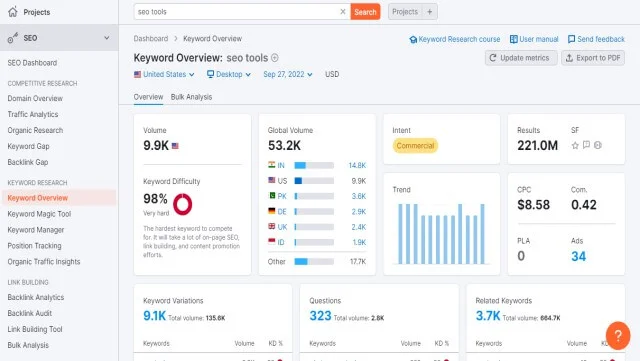Click Export to PDF button

pos(593,58)
